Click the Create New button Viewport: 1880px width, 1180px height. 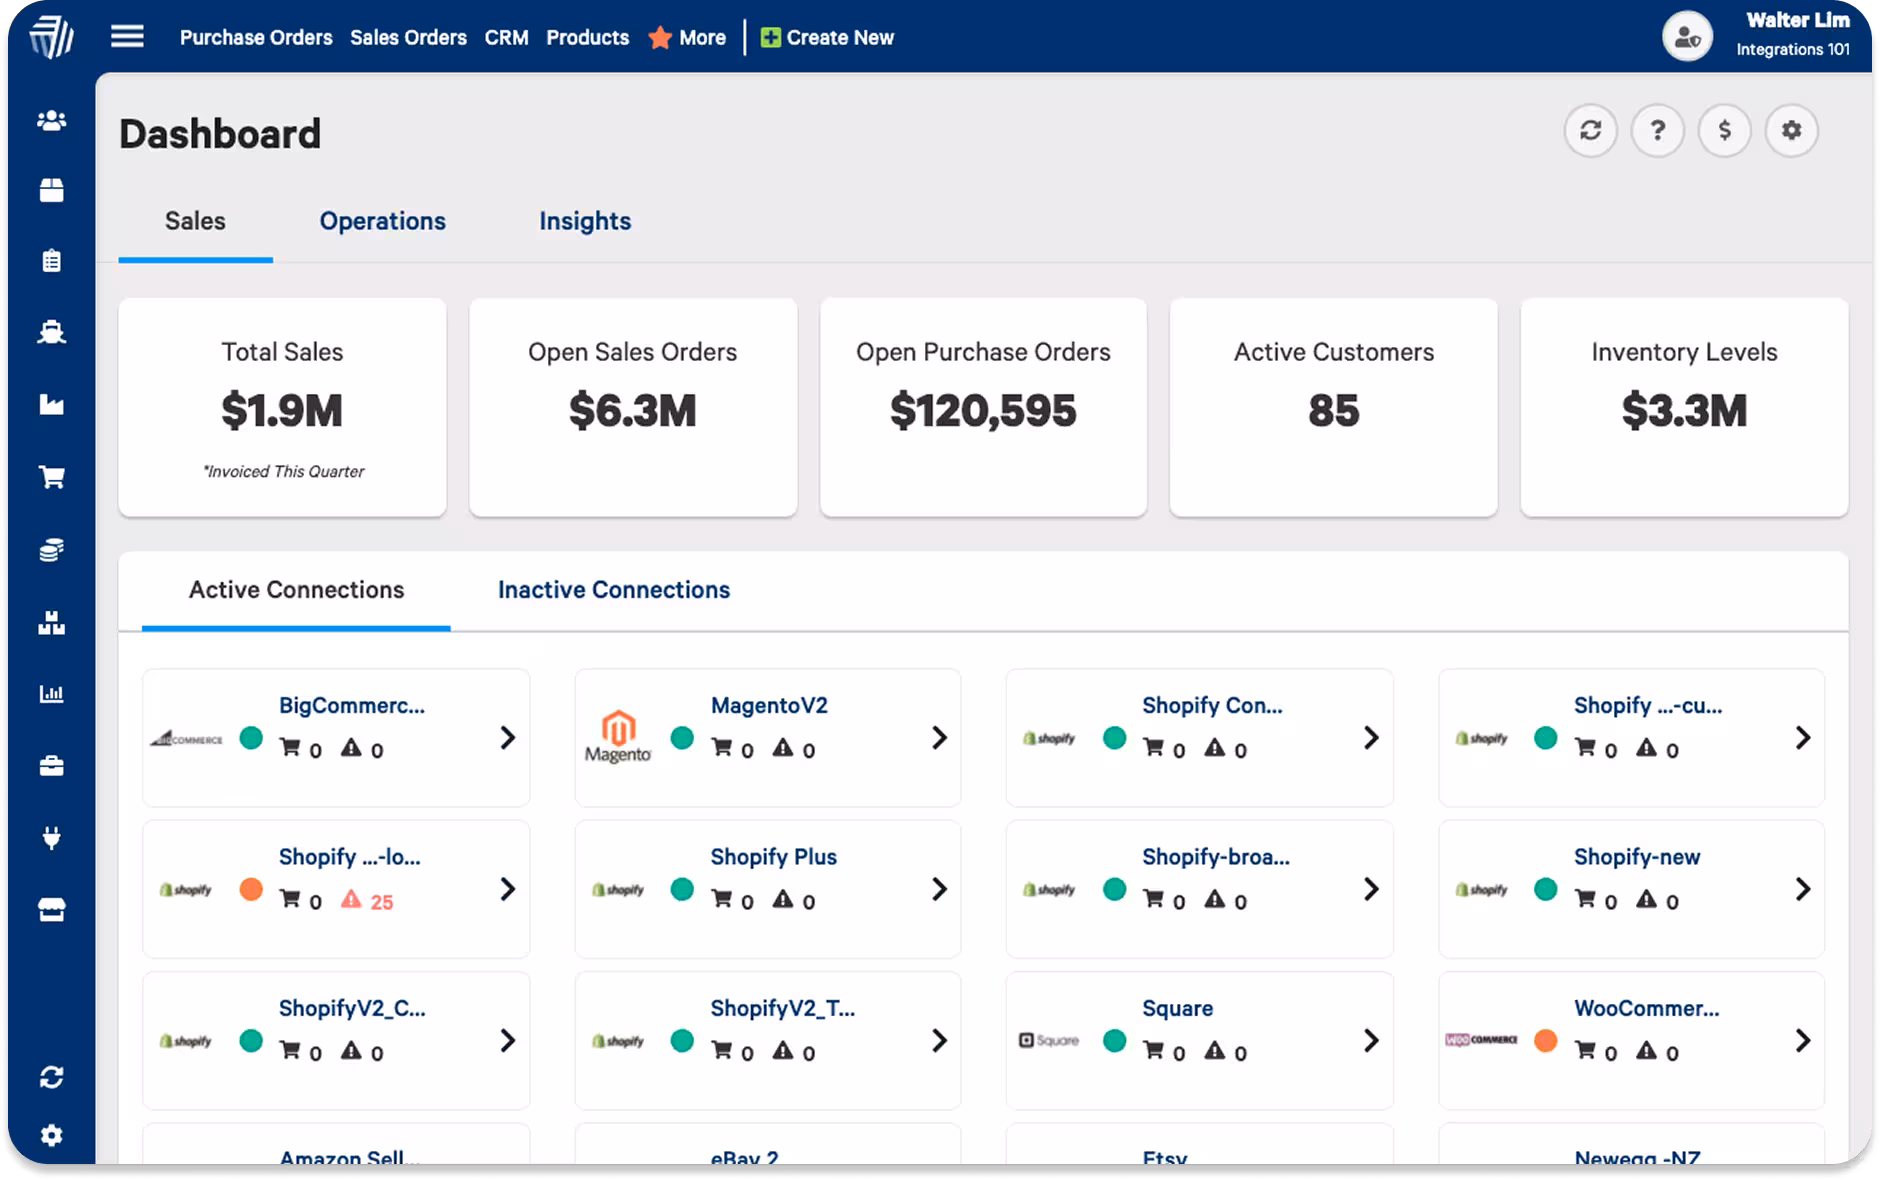(x=827, y=38)
